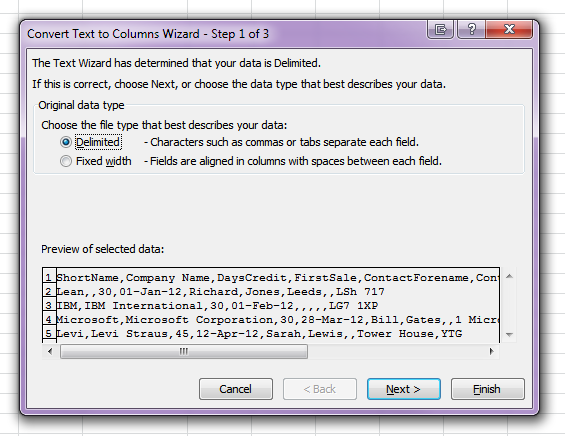This screenshot has height=436, width=565.
Task: Close the Convert Text to Columns Wizard
Action: click(x=509, y=29)
